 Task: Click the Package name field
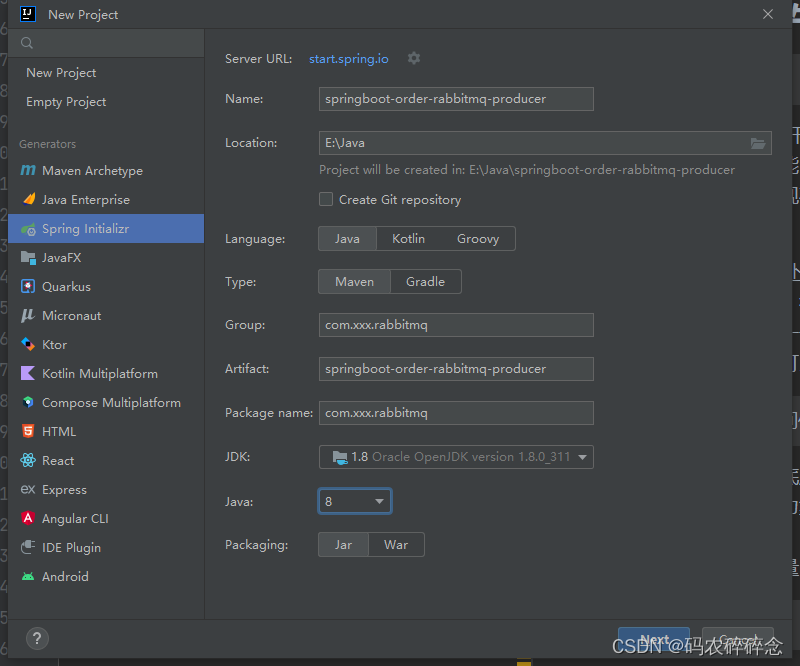pos(456,413)
